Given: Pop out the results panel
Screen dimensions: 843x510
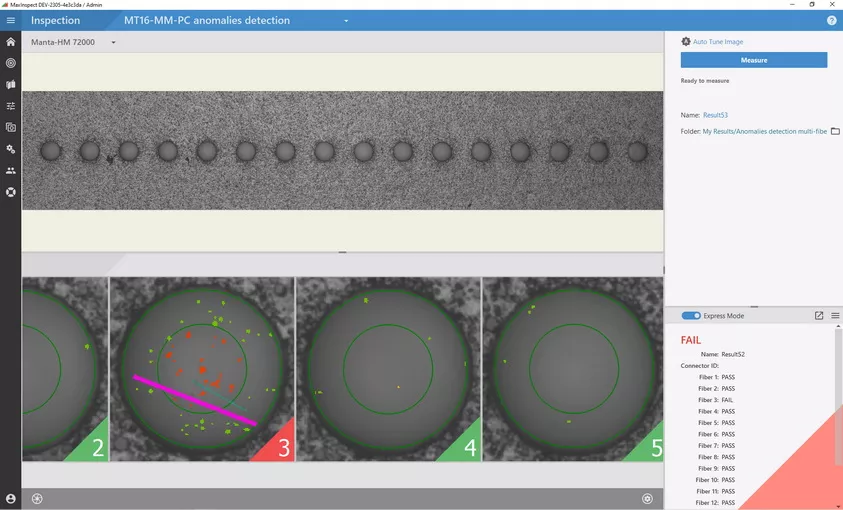Looking at the screenshot, I should [819, 316].
